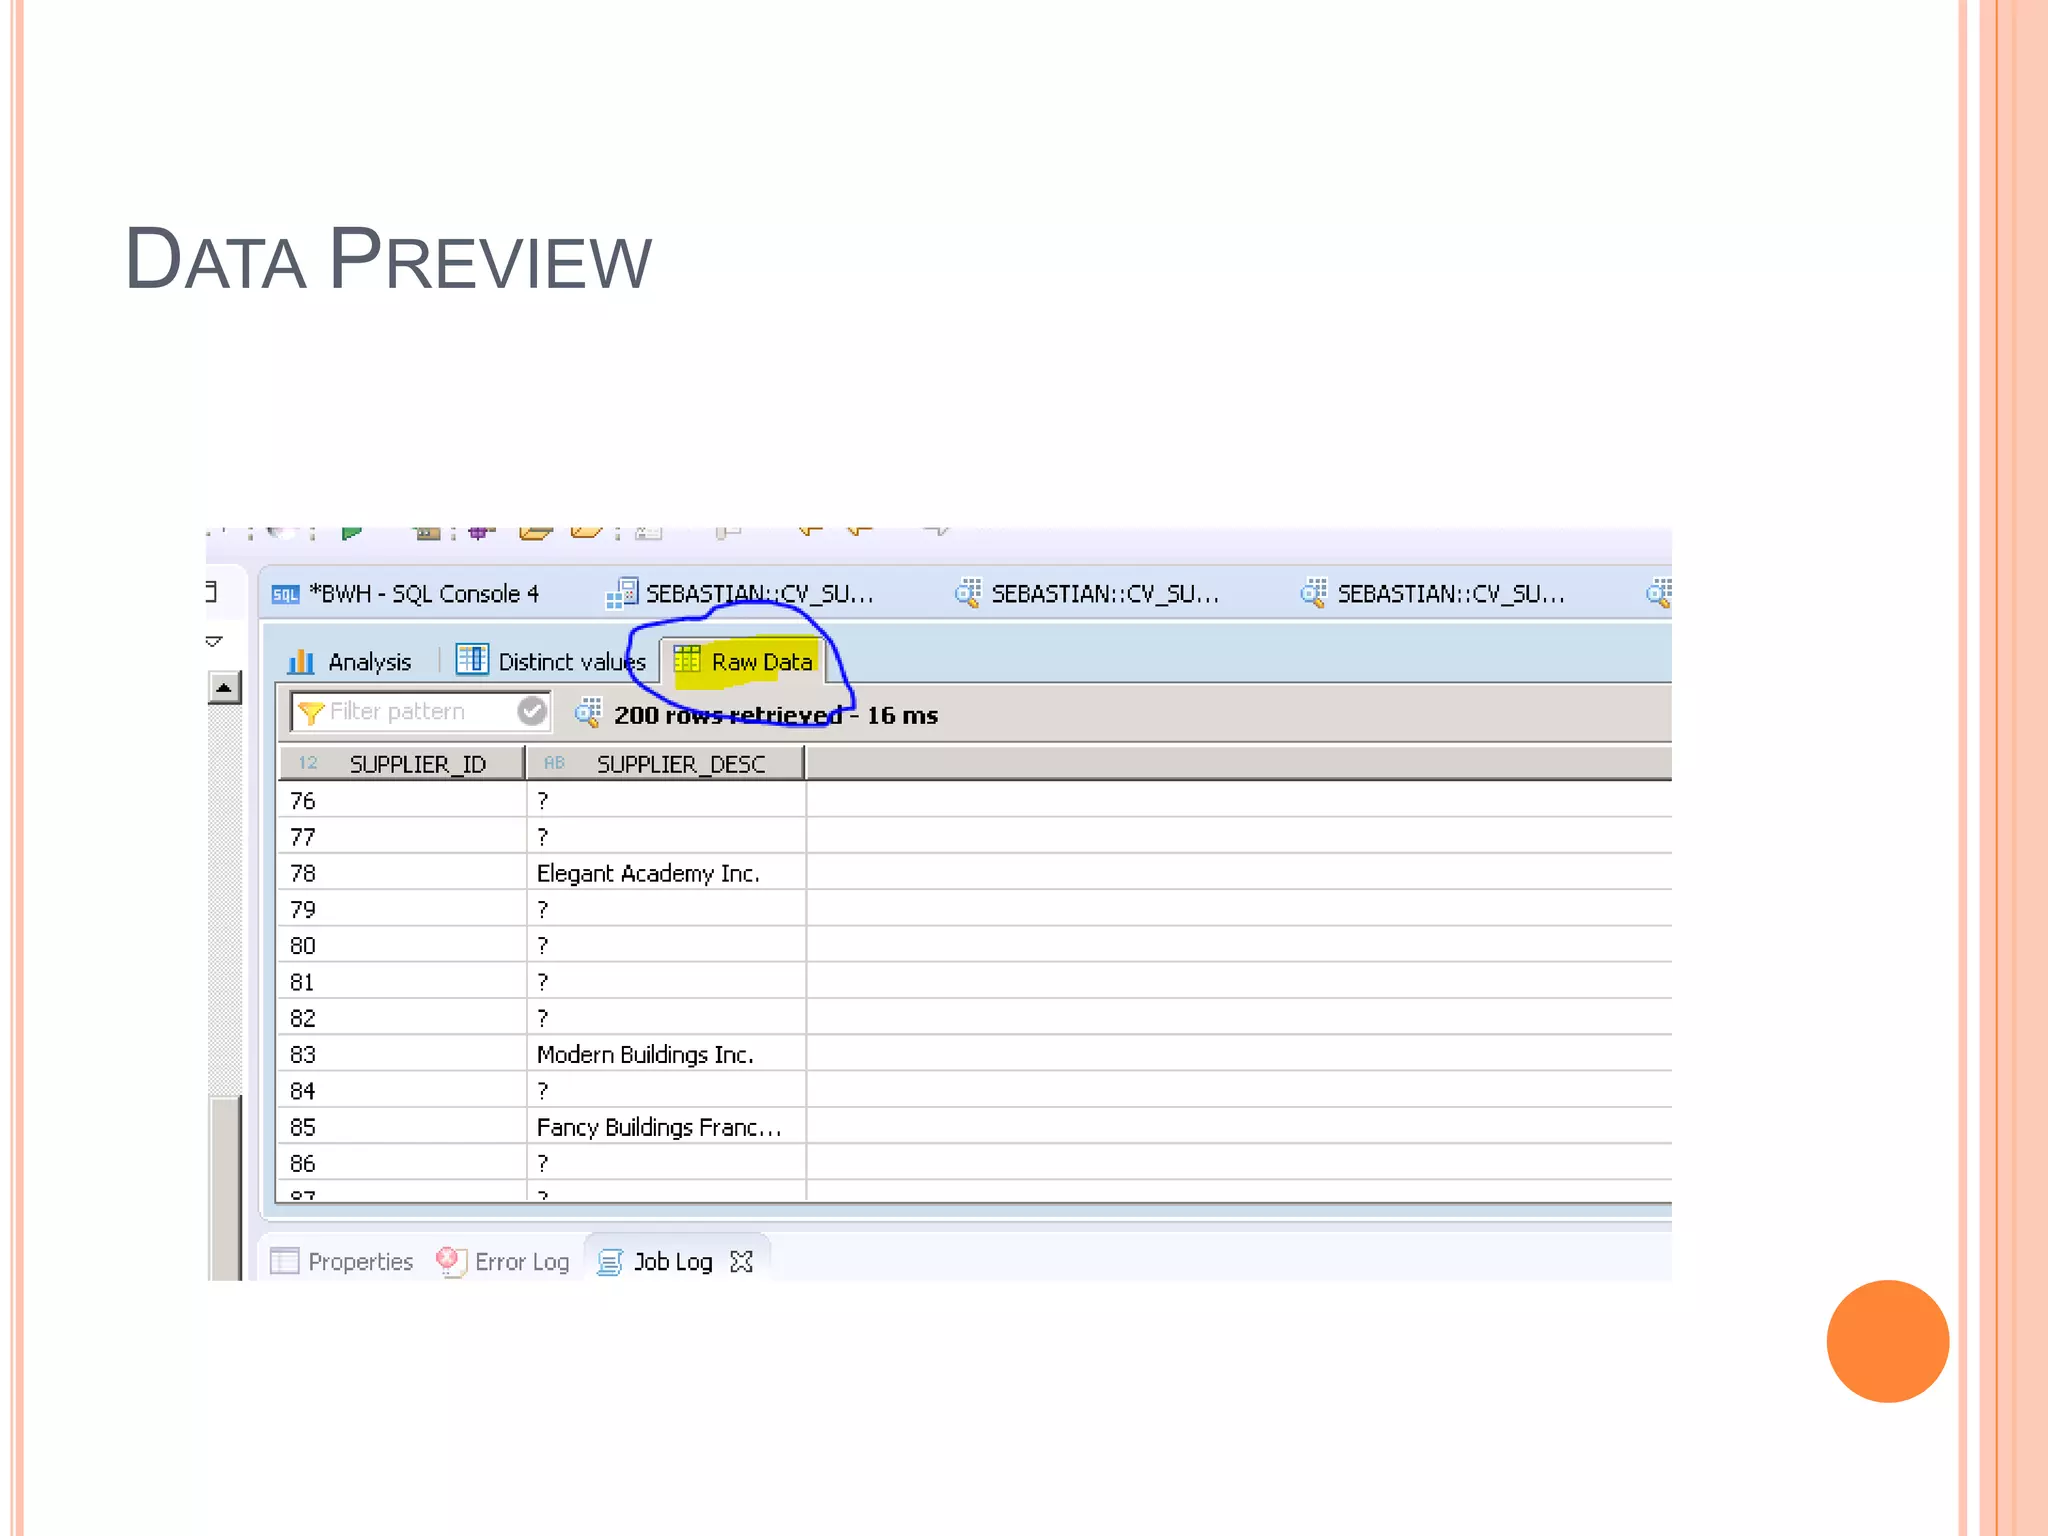The width and height of the screenshot is (2048, 1536).
Task: Click the Filter pattern input field
Action: pyautogui.click(x=420, y=712)
